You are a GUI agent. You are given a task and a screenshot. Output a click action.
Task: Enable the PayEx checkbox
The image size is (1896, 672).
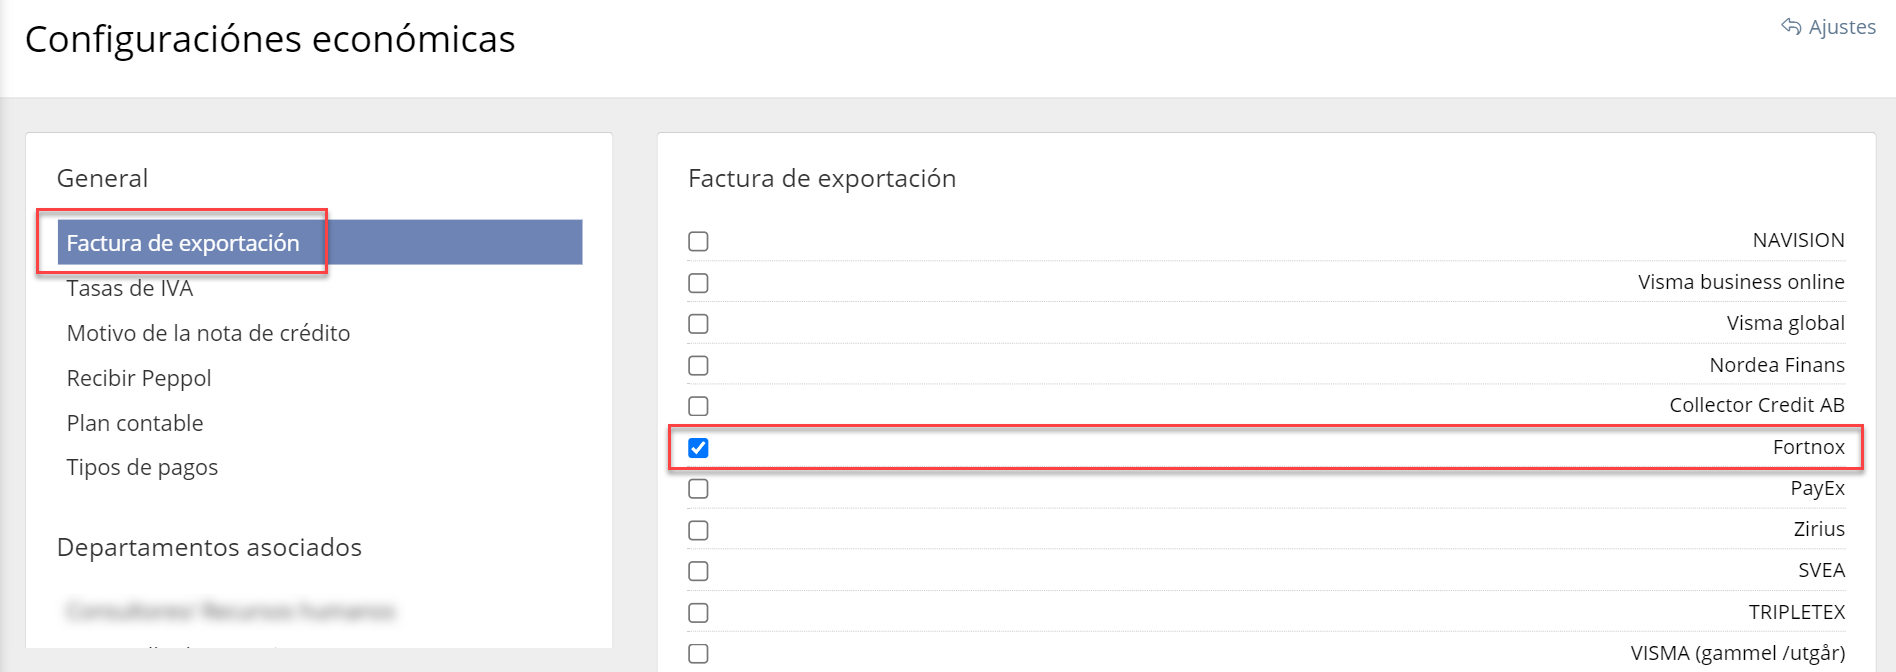[x=698, y=489]
